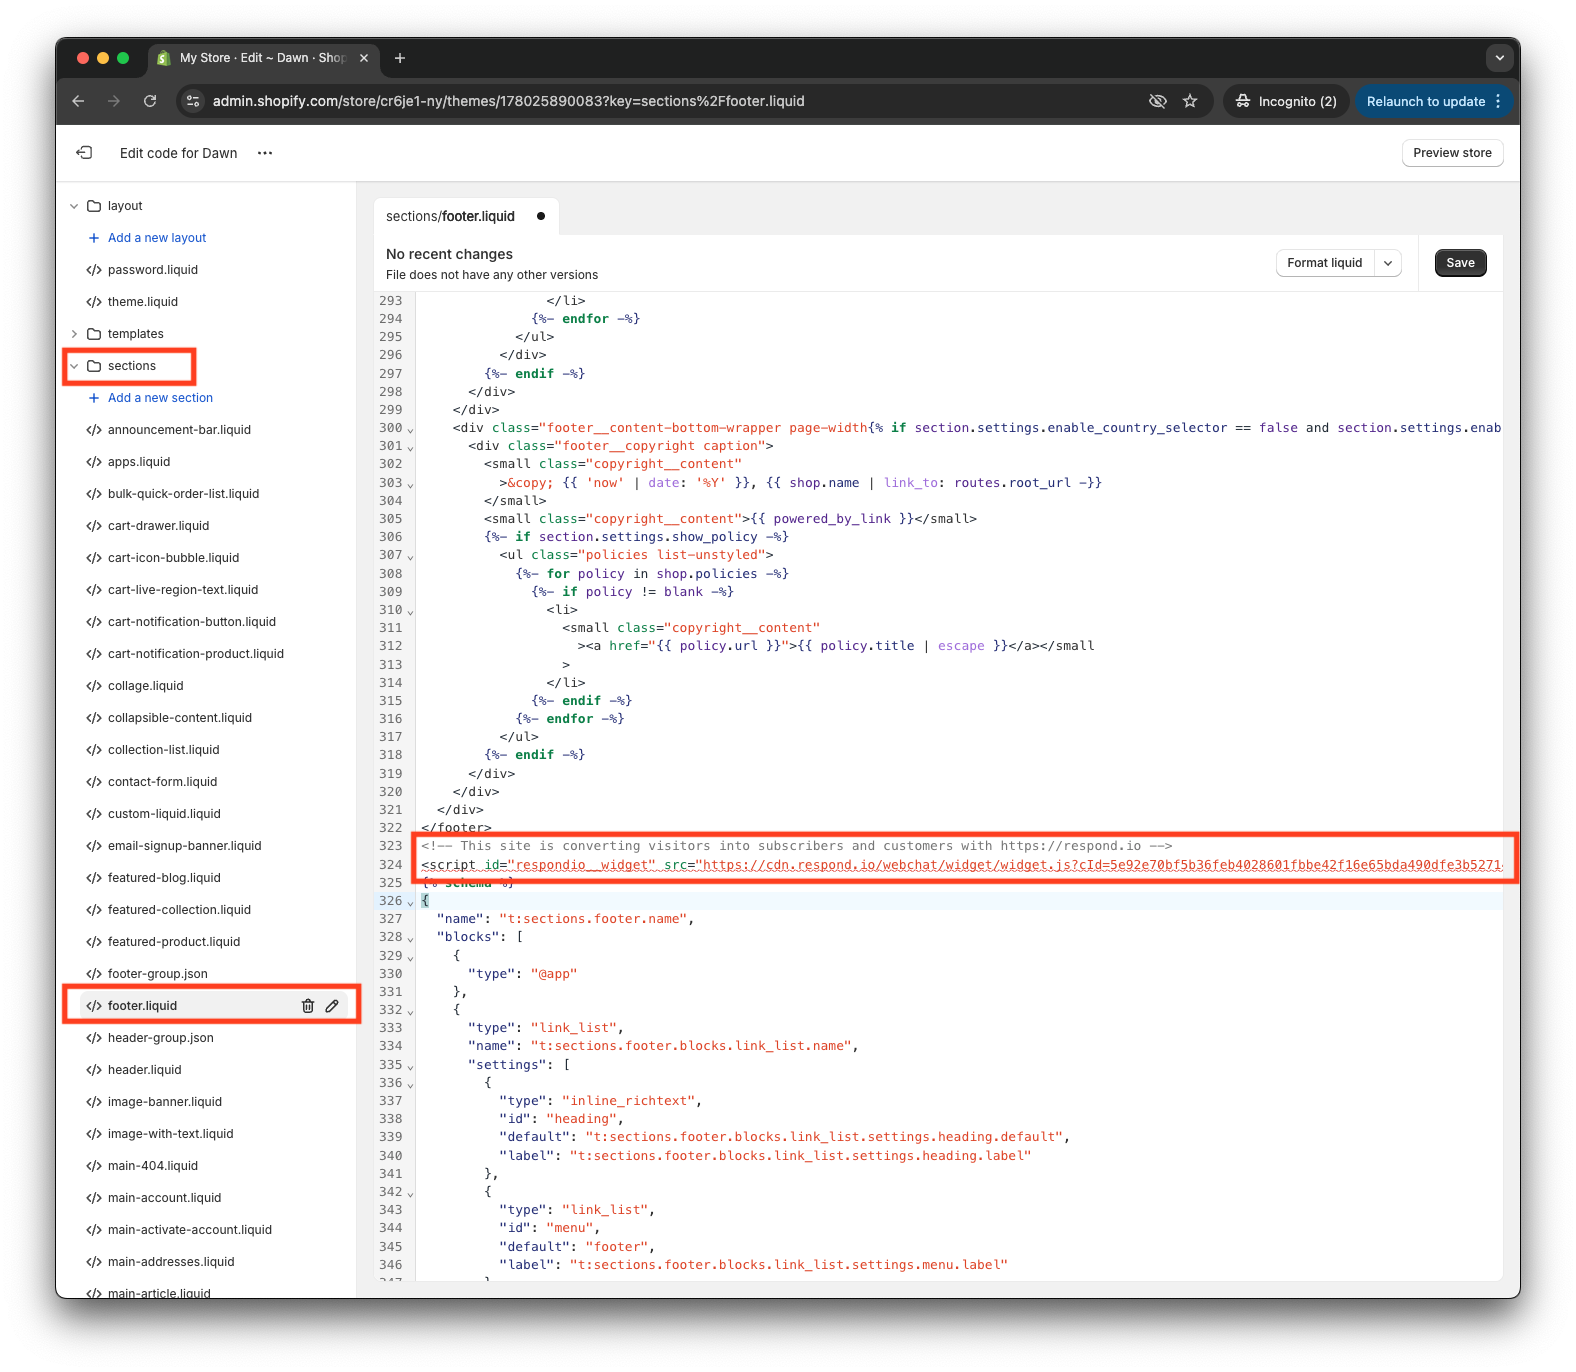Image resolution: width=1576 pixels, height=1372 pixels.
Task: Collapse the sections folder
Action: pyautogui.click(x=74, y=366)
